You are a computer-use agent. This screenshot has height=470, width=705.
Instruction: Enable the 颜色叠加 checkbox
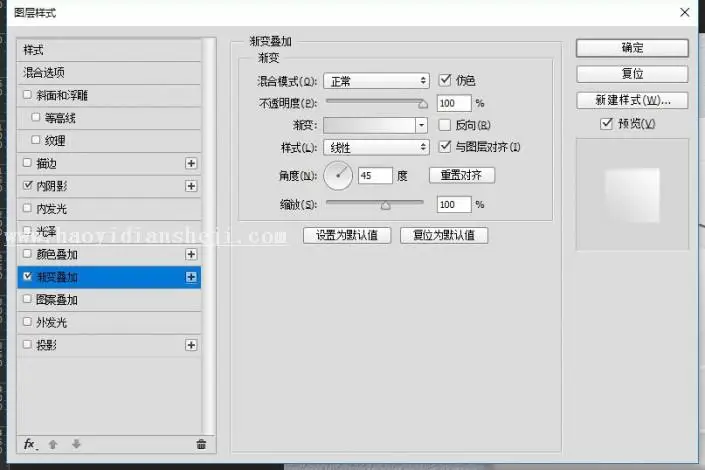tap(27, 254)
